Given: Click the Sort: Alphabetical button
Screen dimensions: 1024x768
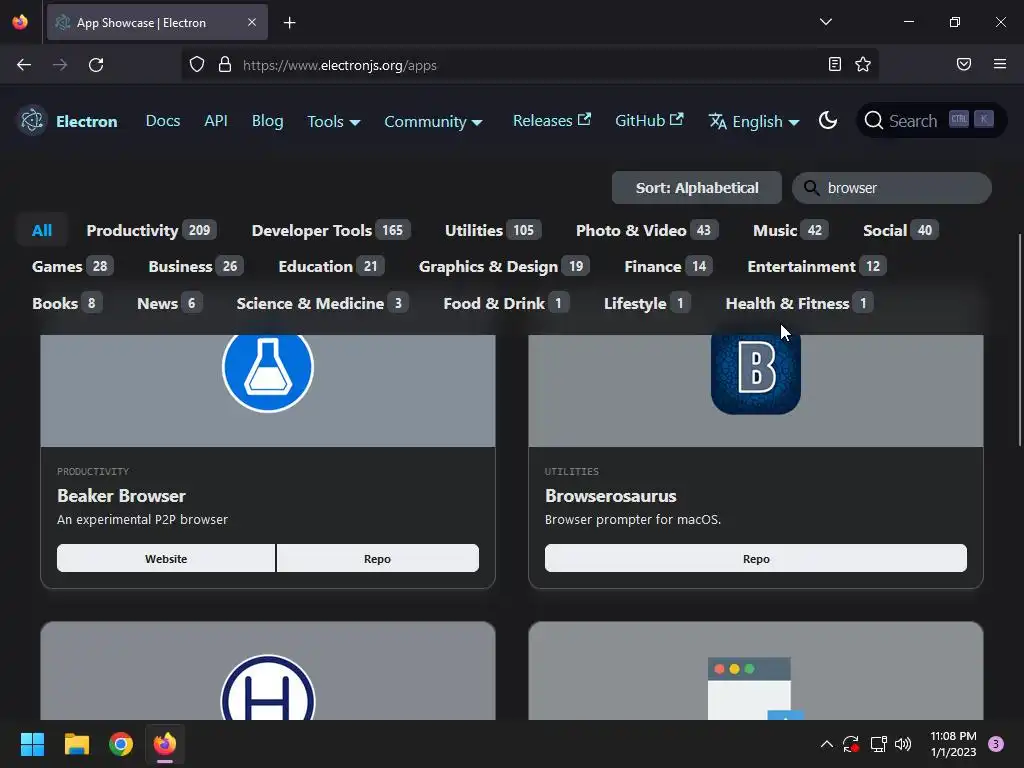Looking at the screenshot, I should [x=697, y=188].
